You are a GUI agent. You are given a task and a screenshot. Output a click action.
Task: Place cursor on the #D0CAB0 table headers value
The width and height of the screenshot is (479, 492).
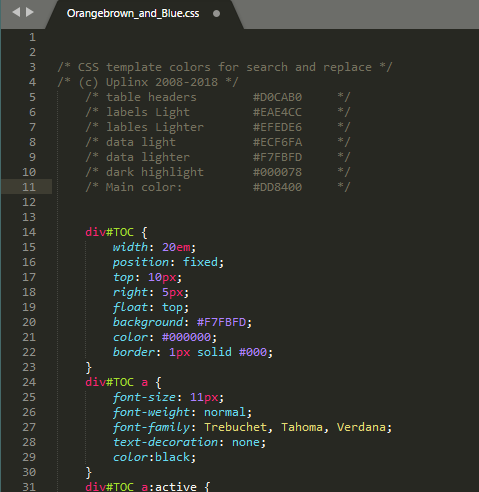(x=277, y=97)
